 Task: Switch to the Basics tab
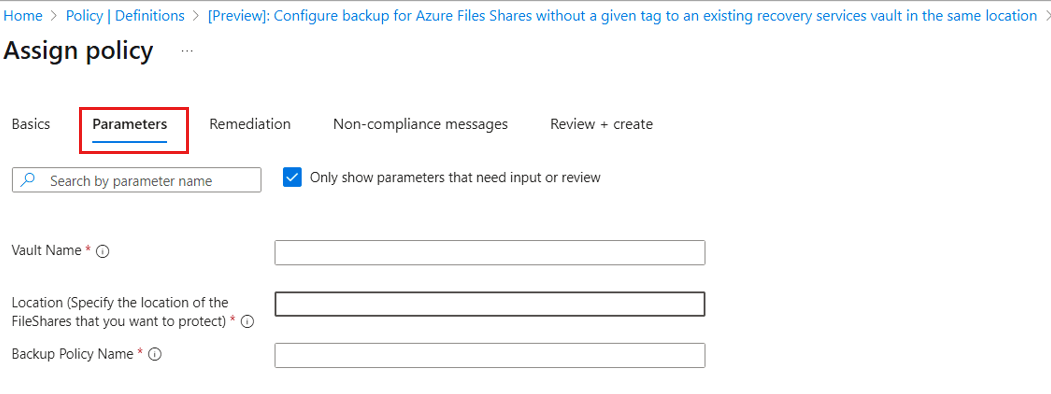point(31,124)
